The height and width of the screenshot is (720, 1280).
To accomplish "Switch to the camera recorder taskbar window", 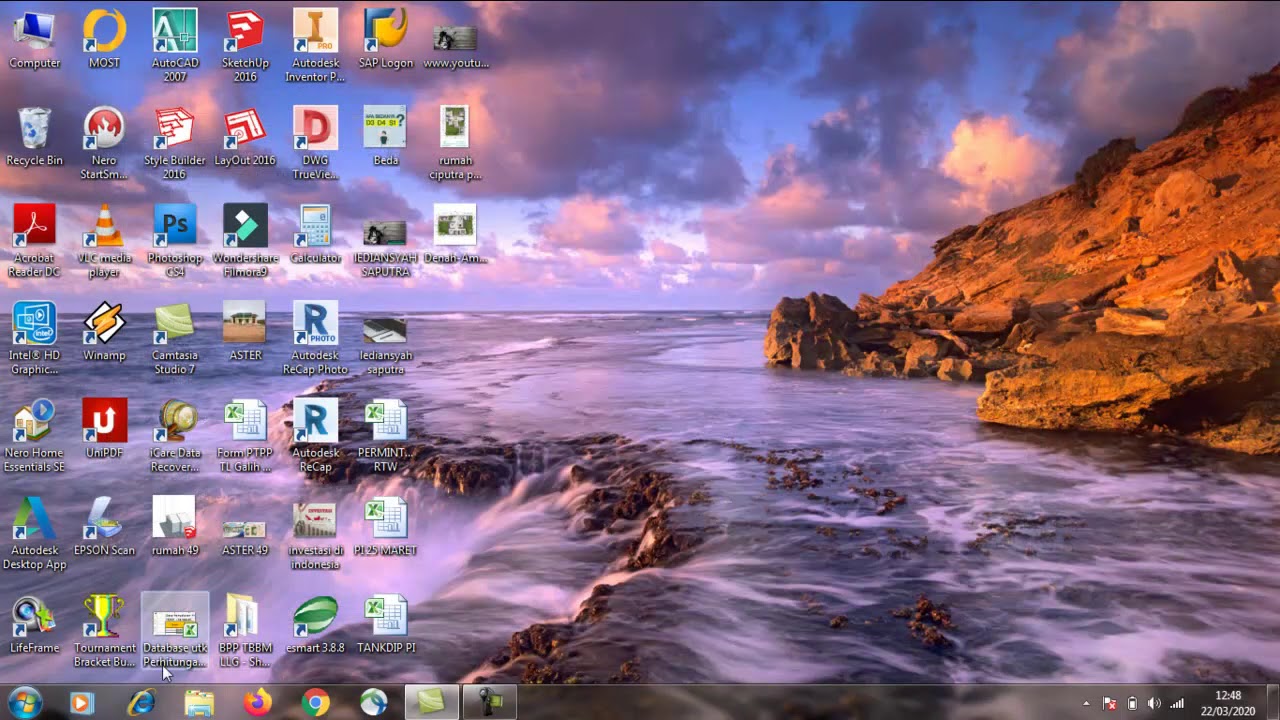I will tap(490, 703).
